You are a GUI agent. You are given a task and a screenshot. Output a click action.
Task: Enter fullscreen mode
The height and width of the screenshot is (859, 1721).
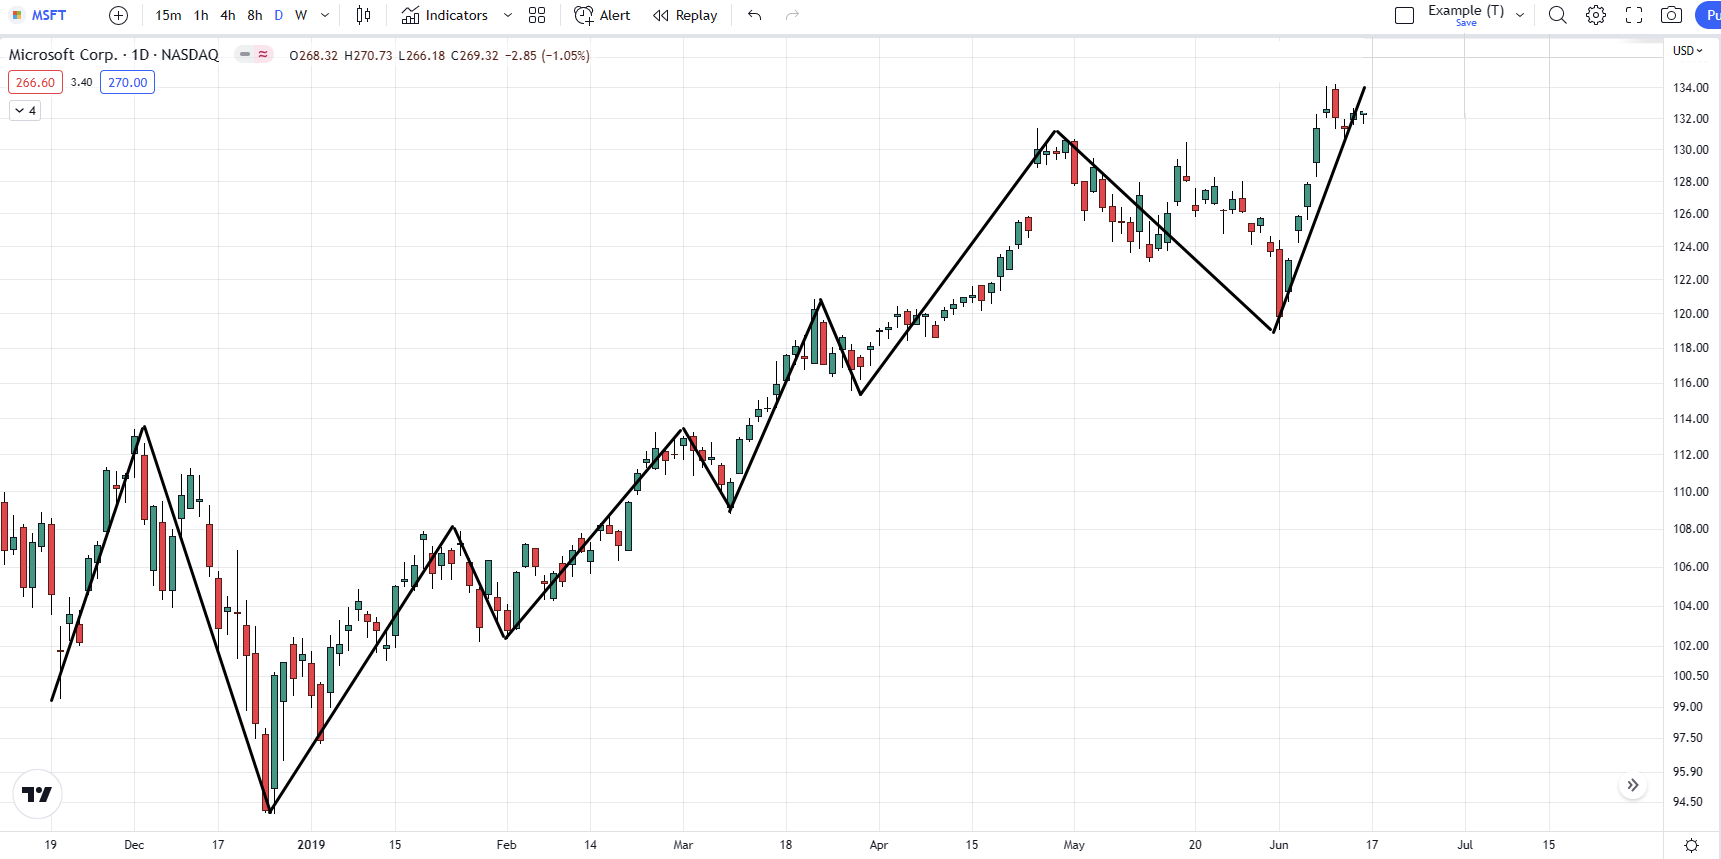(1634, 15)
